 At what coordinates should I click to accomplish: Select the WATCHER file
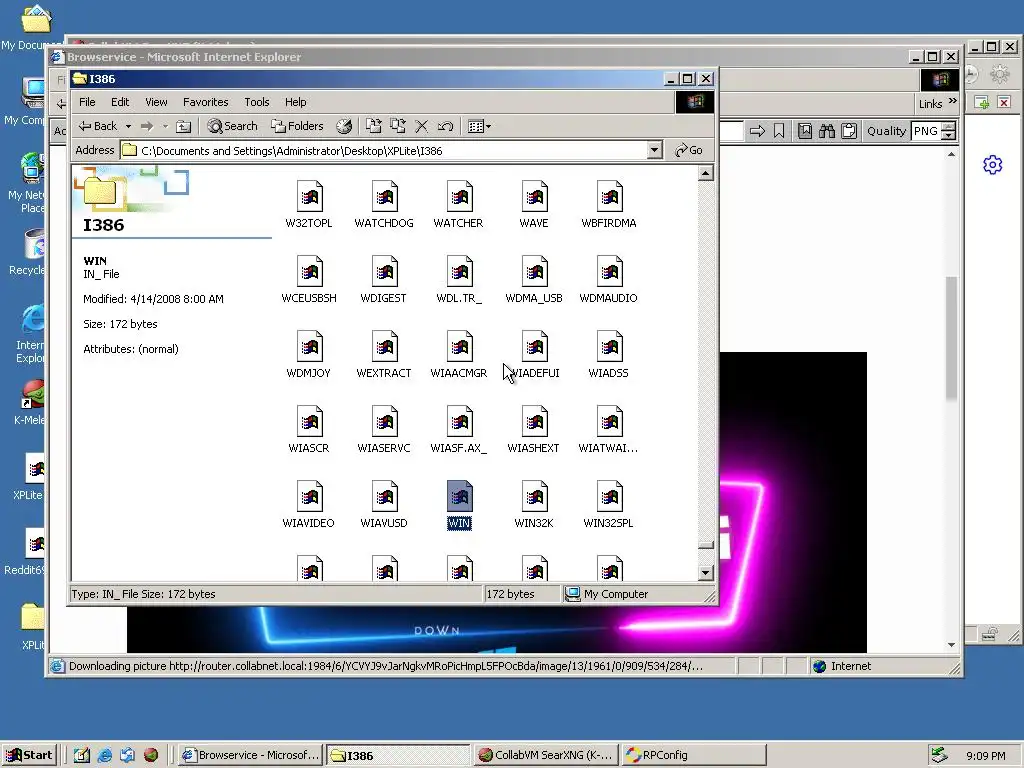click(x=458, y=205)
